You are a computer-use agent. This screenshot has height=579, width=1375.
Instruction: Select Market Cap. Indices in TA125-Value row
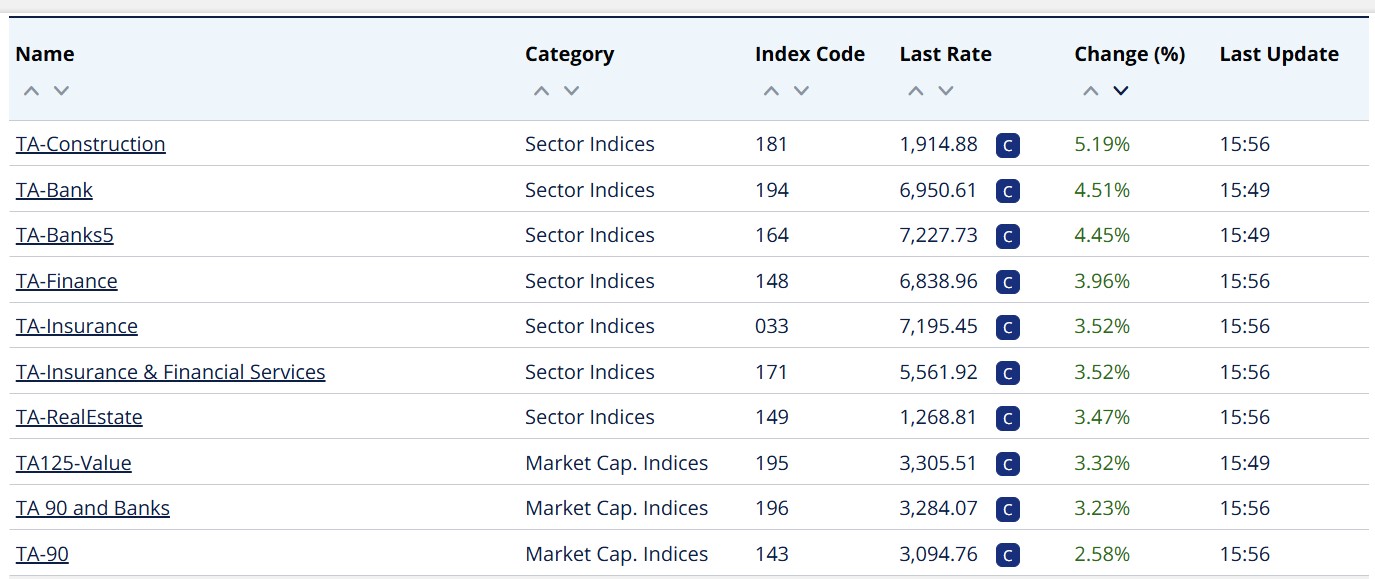617,463
